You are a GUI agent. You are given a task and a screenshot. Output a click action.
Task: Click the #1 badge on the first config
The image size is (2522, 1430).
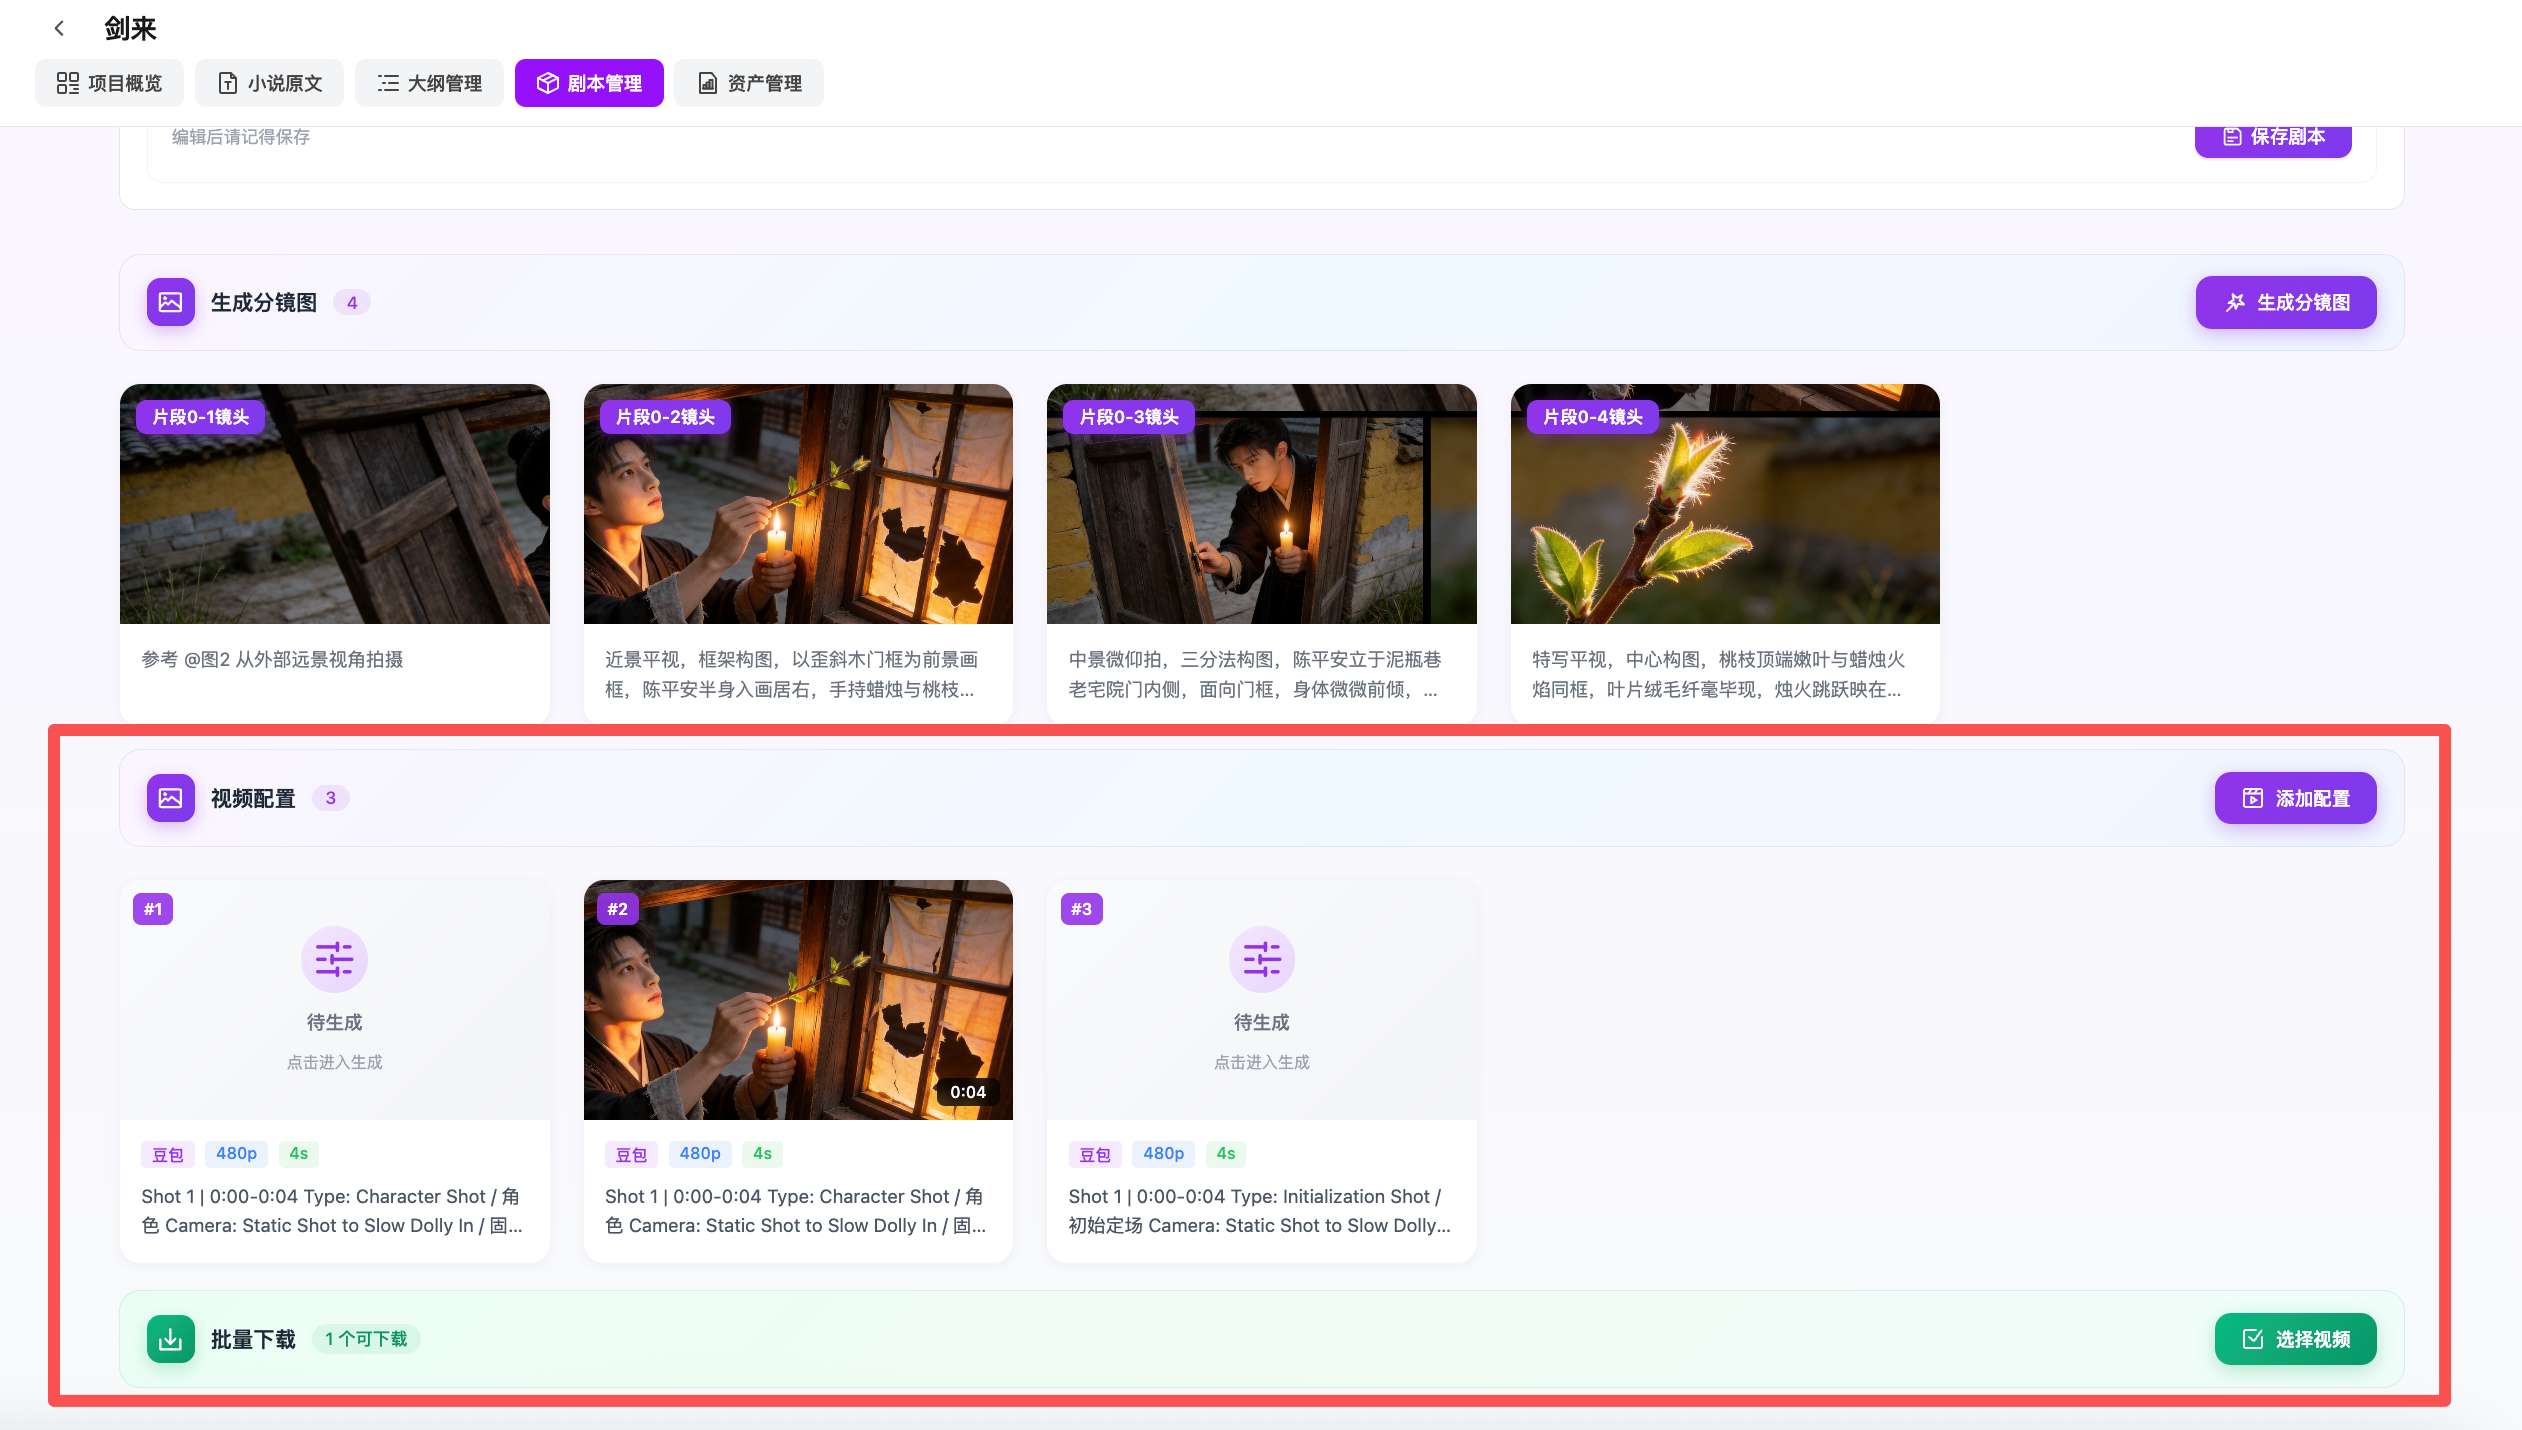(153, 909)
